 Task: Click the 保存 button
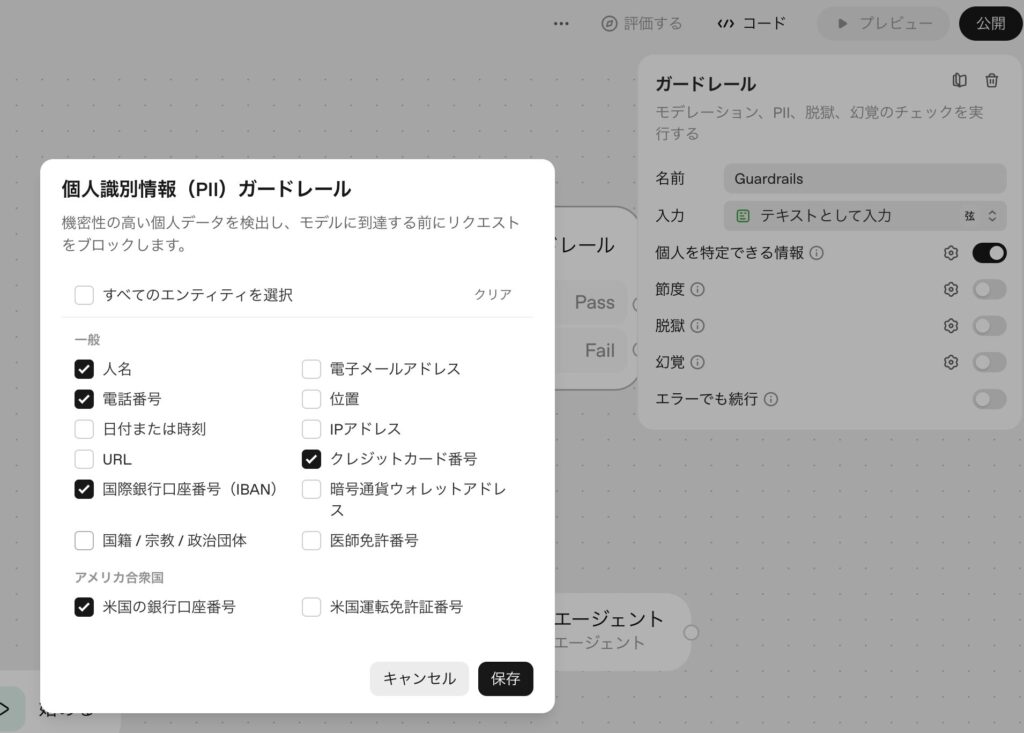(x=505, y=678)
